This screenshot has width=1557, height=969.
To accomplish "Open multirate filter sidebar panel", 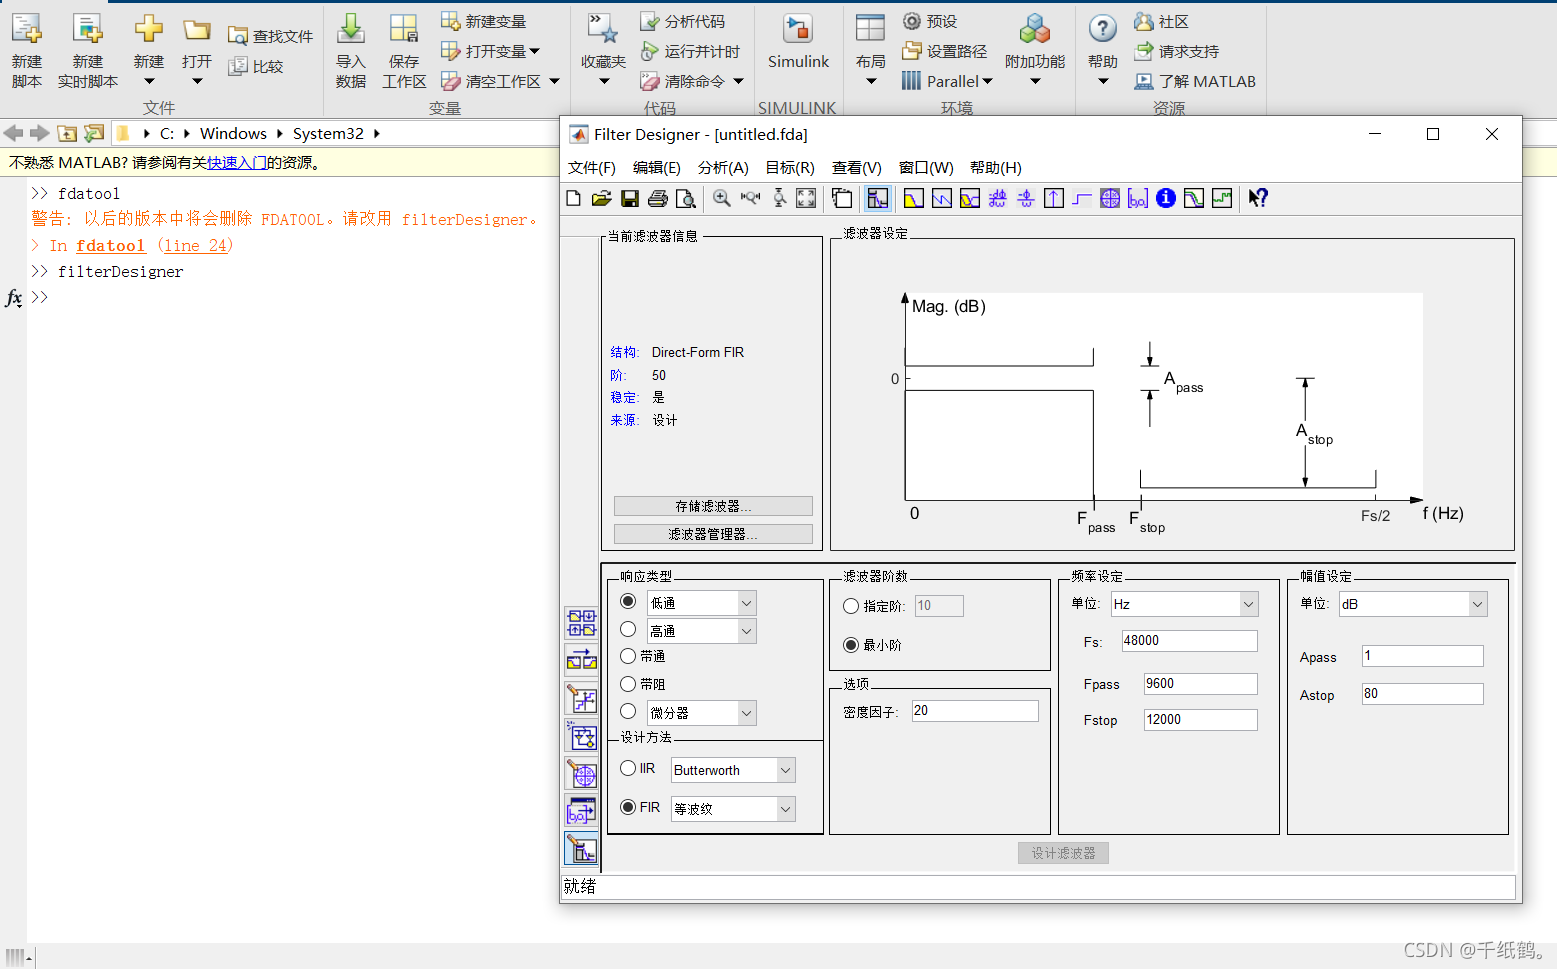I will point(581,623).
